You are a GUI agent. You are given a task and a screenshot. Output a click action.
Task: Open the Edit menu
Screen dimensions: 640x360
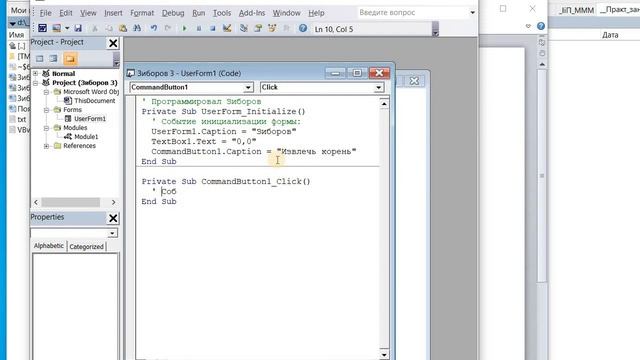(66, 13)
